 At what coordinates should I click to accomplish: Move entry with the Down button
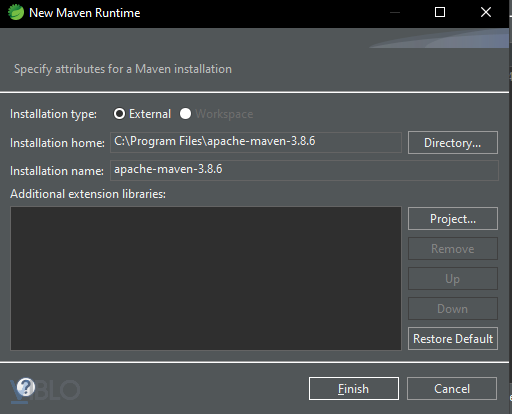tap(453, 309)
